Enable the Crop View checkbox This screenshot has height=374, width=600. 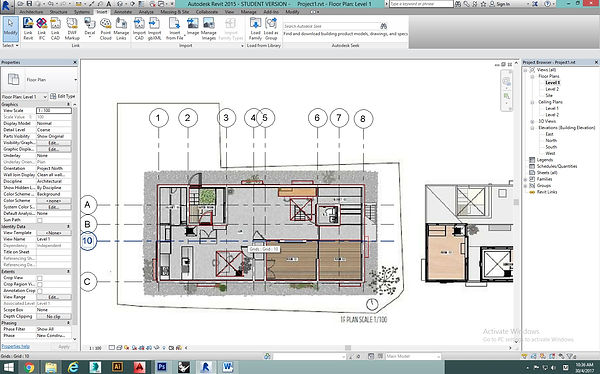(39, 278)
